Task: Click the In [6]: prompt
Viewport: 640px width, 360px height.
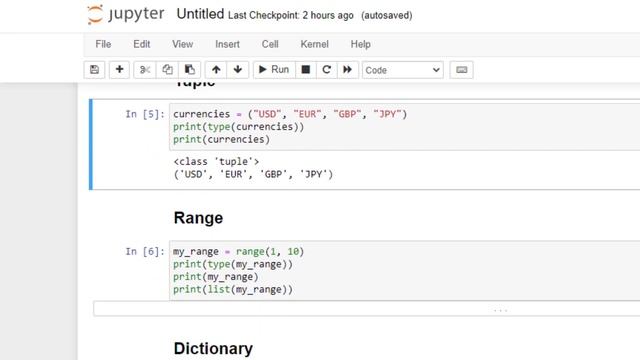Action: pyautogui.click(x=144, y=251)
